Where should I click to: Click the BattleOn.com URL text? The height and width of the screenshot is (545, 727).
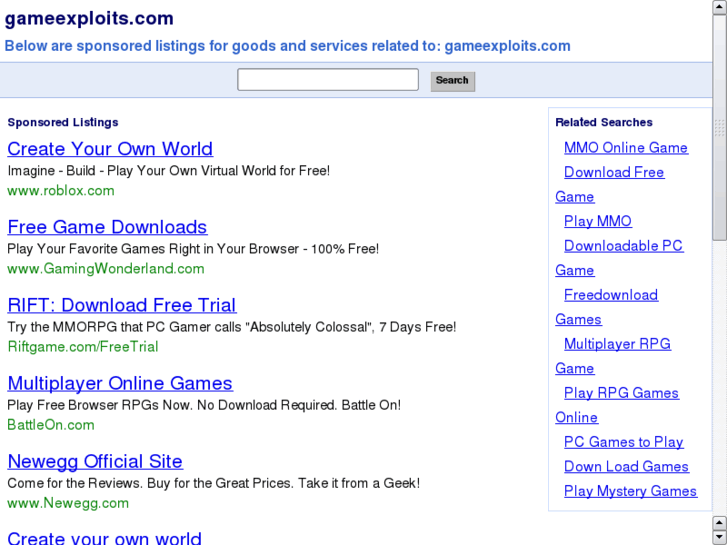[x=51, y=425]
